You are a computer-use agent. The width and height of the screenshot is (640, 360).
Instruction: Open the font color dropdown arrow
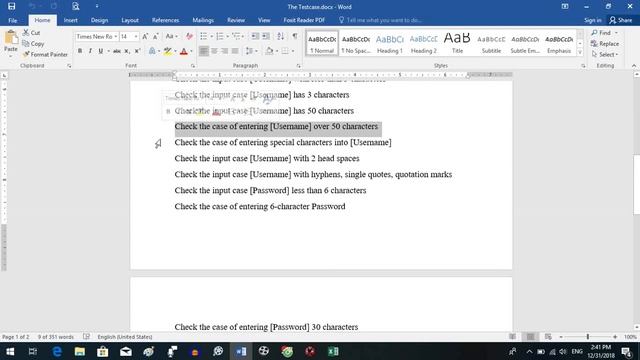pos(191,51)
